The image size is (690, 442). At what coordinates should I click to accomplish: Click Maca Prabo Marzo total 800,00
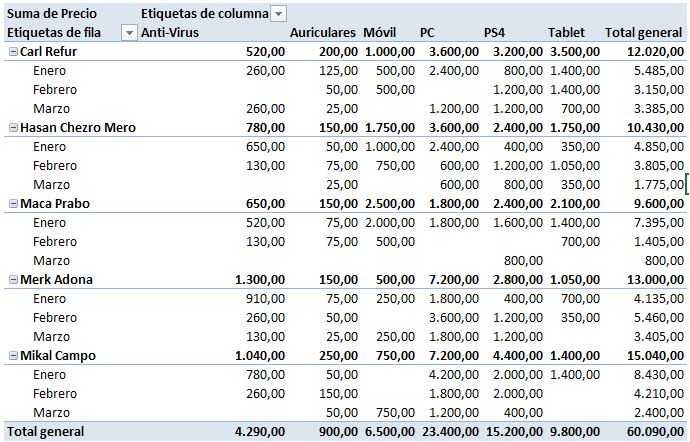click(x=664, y=261)
